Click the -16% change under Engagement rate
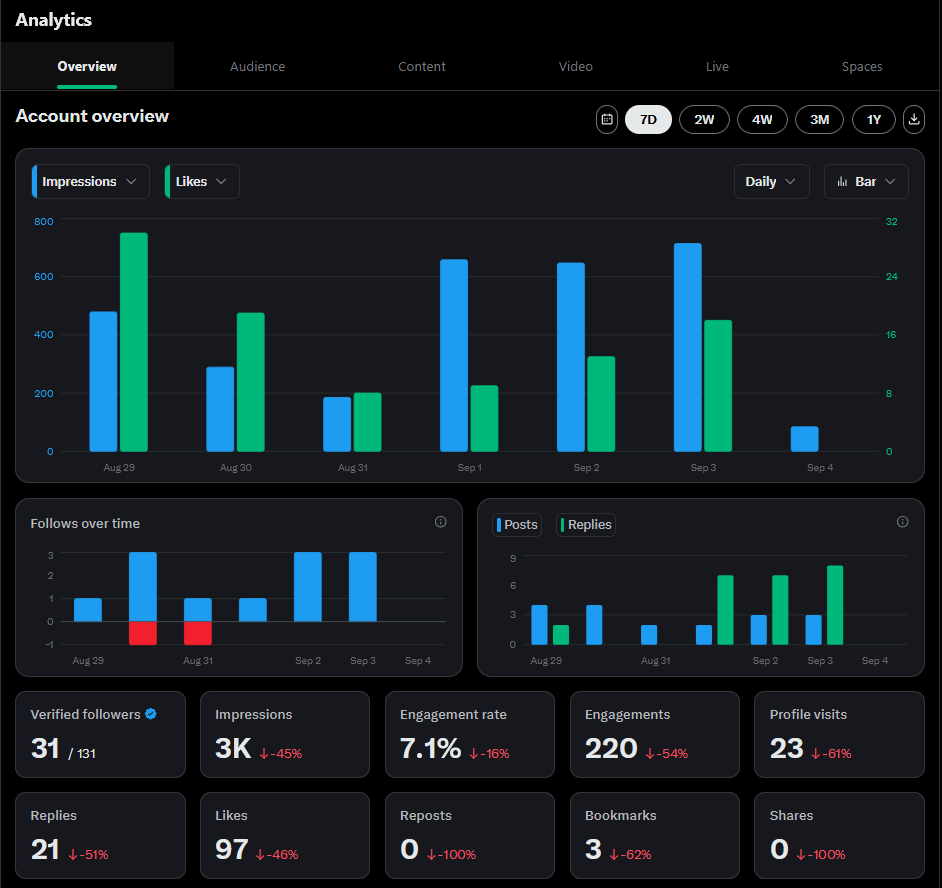 click(x=489, y=753)
